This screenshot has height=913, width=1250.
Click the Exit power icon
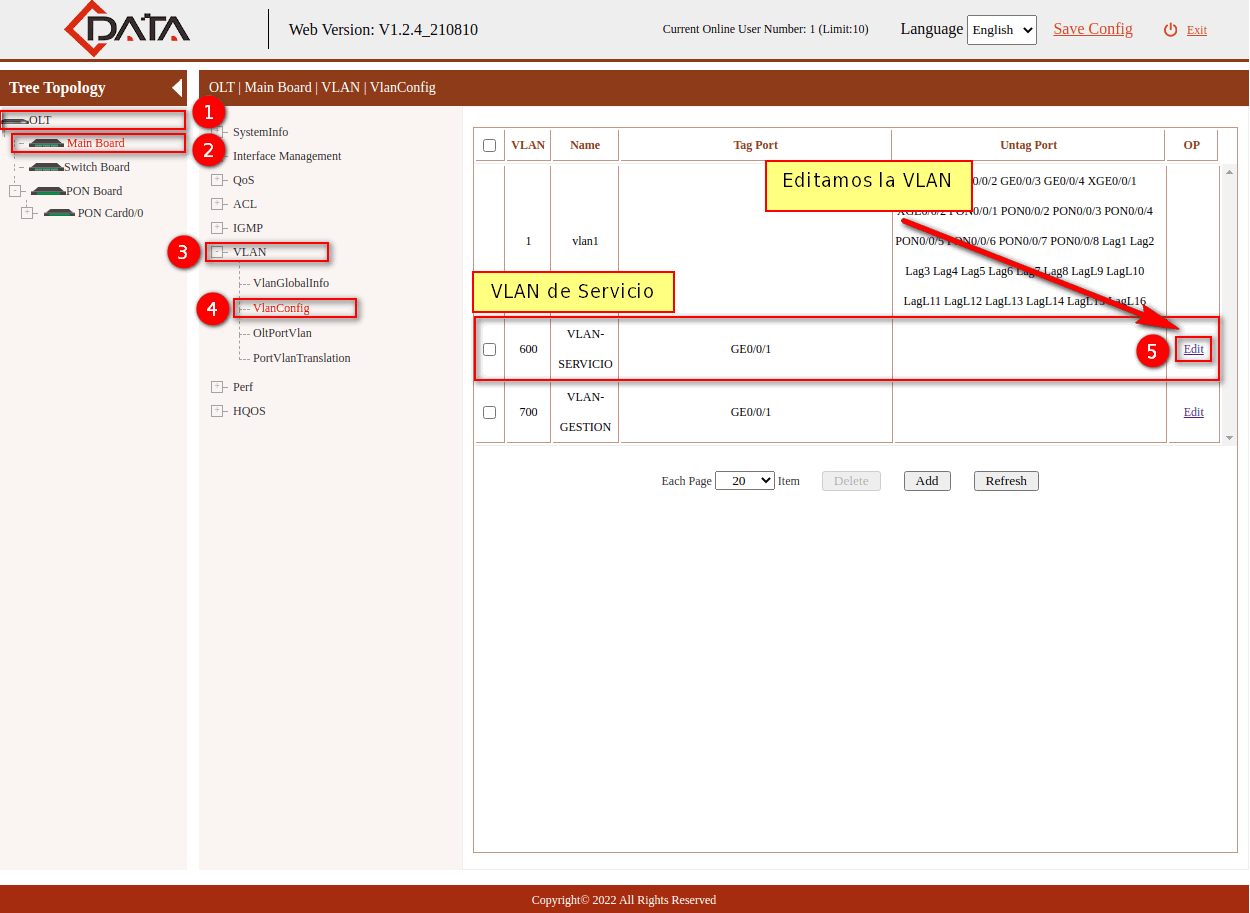(x=1170, y=30)
